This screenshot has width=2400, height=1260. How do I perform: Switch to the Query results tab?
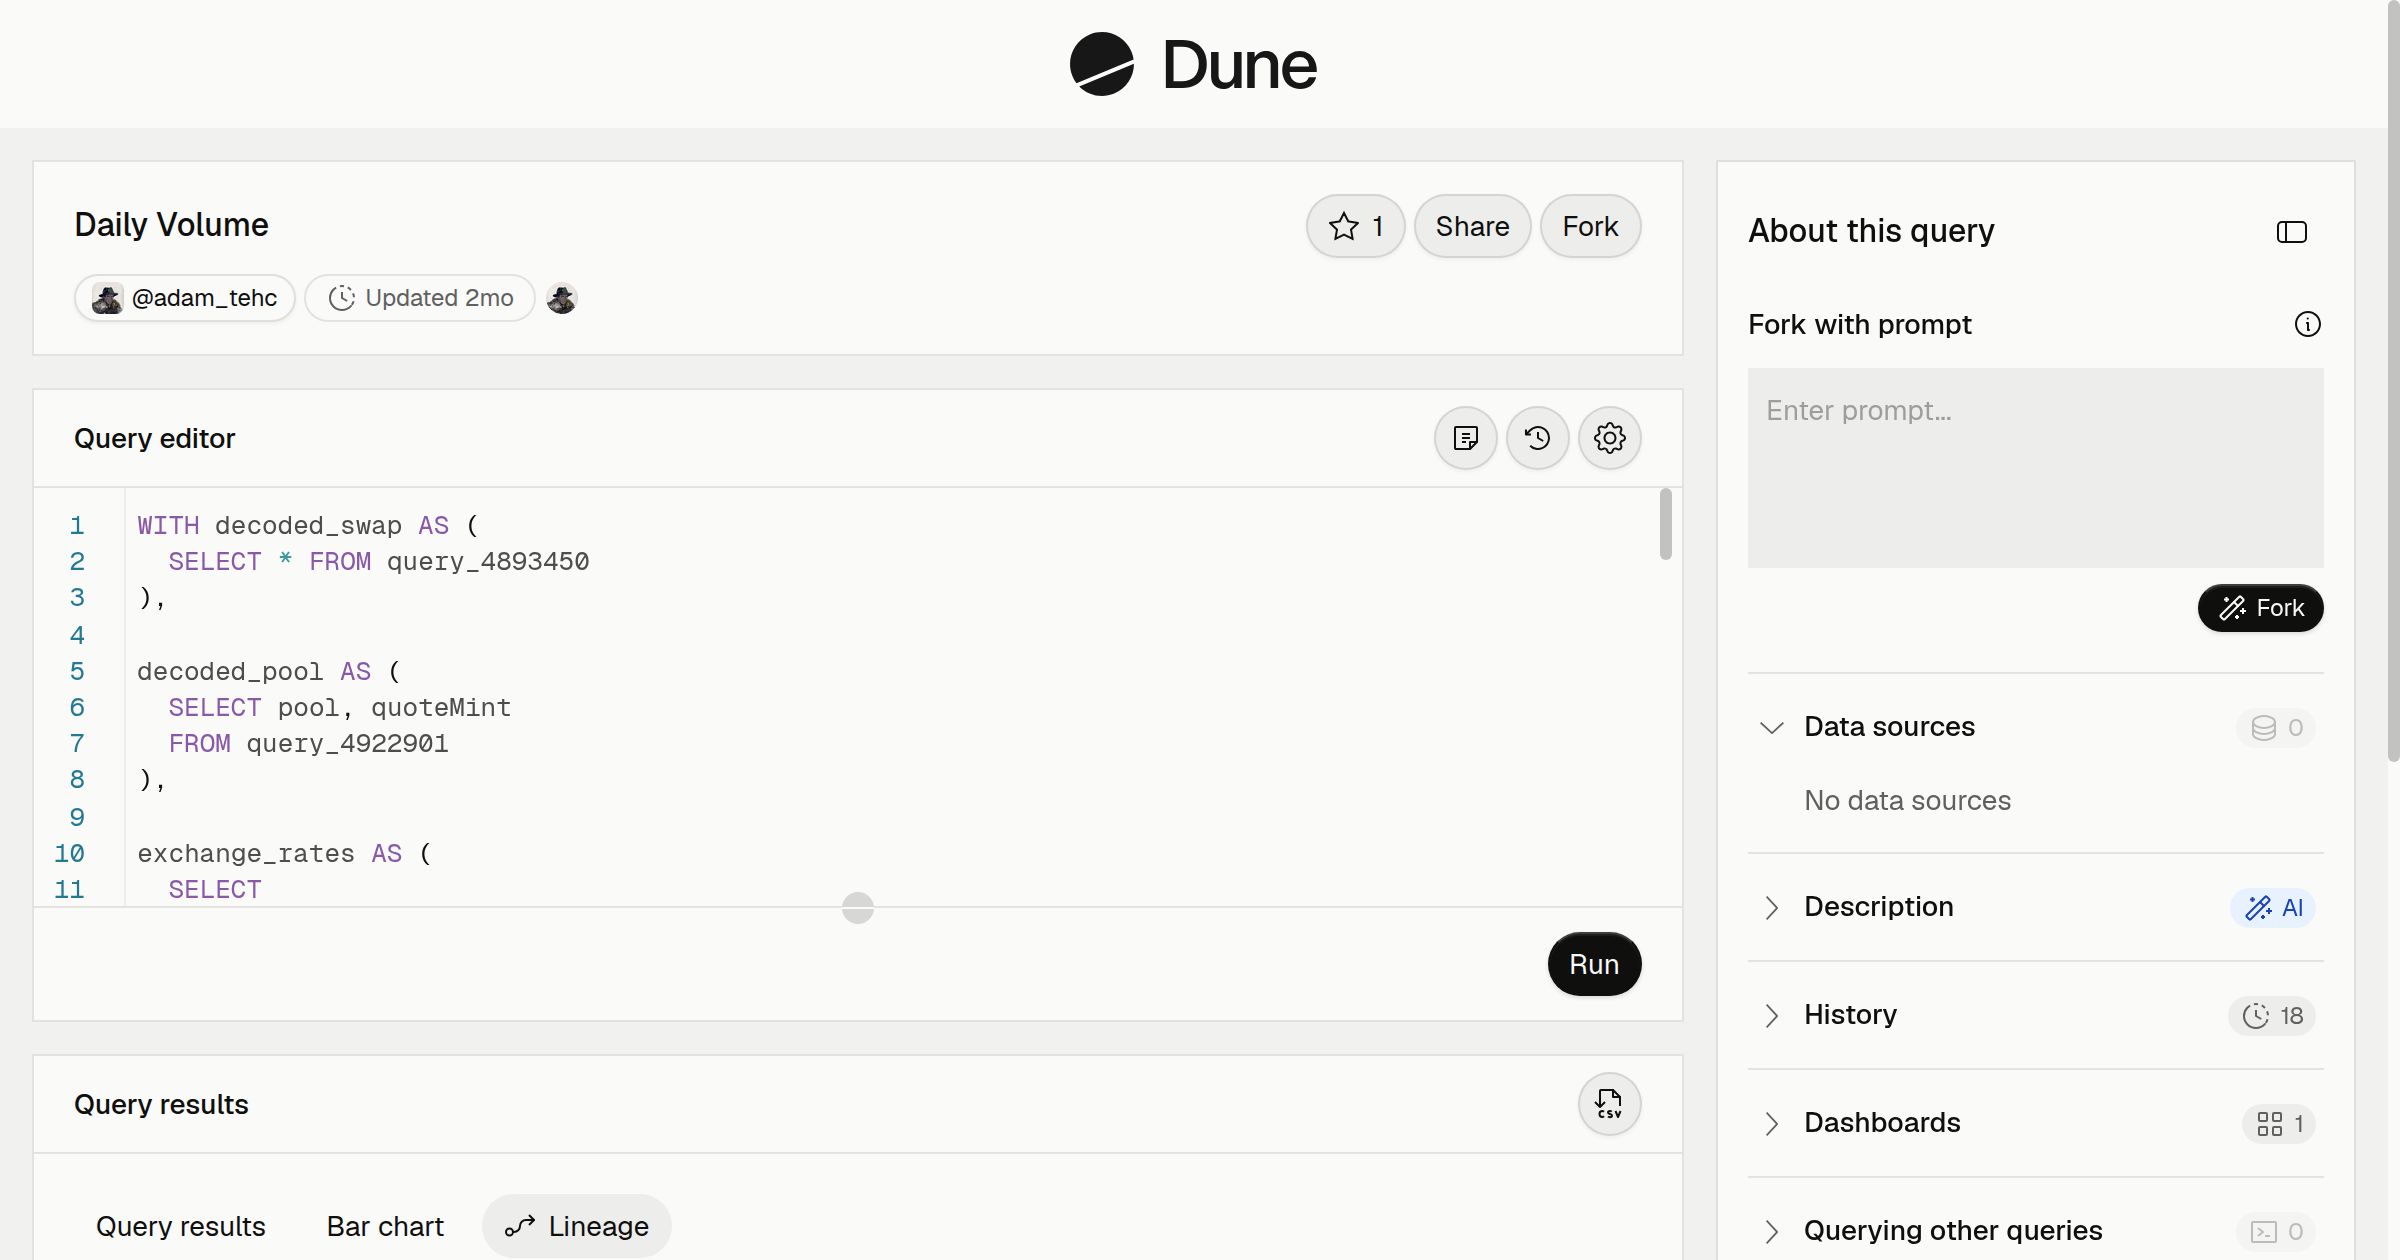tap(181, 1226)
